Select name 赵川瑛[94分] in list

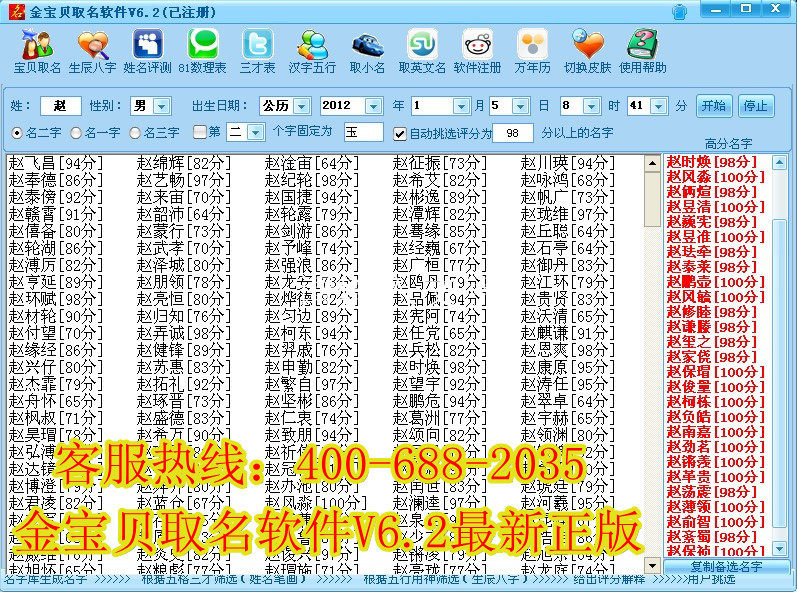coord(568,163)
